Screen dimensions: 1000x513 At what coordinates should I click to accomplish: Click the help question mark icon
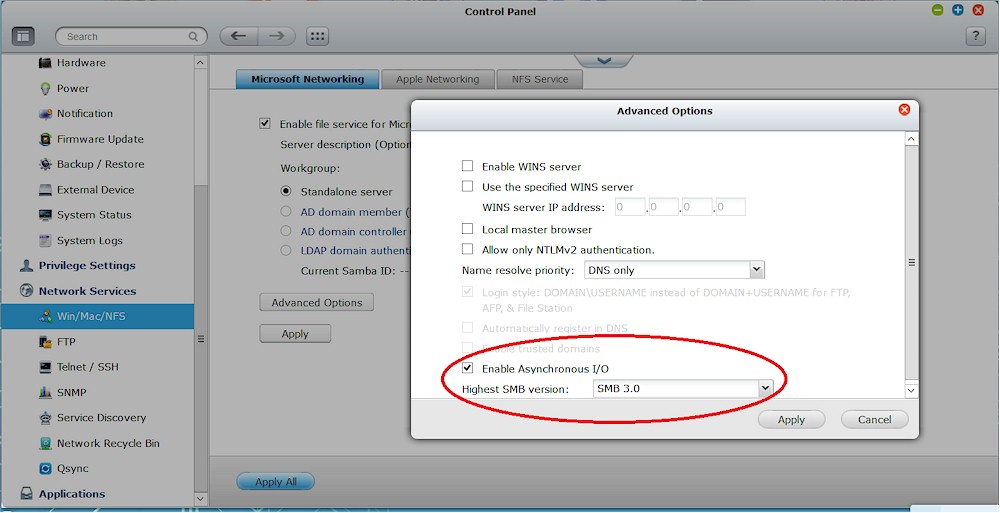(x=976, y=36)
